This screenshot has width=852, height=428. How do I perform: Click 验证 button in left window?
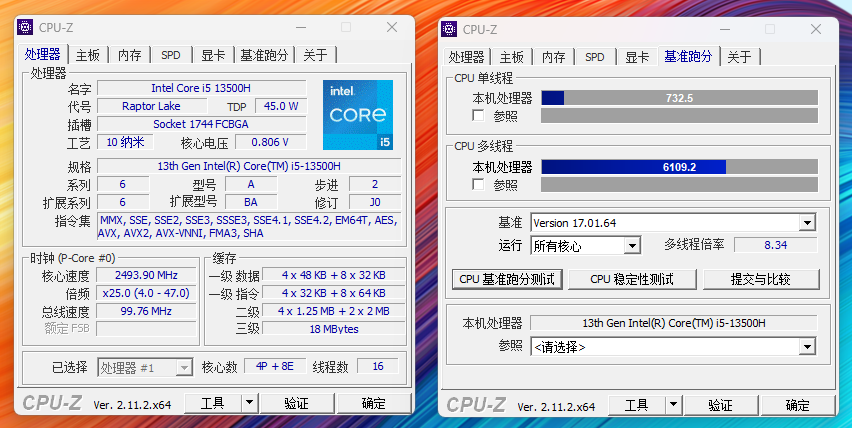point(297,403)
